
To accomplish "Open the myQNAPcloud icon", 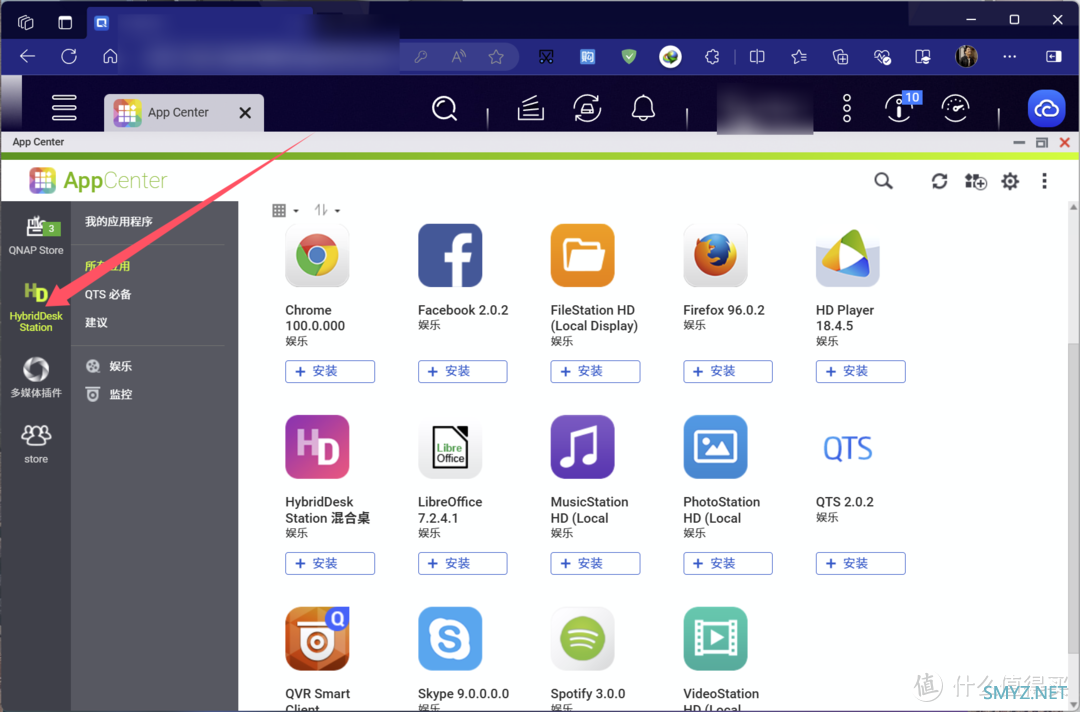I will tap(1046, 108).
